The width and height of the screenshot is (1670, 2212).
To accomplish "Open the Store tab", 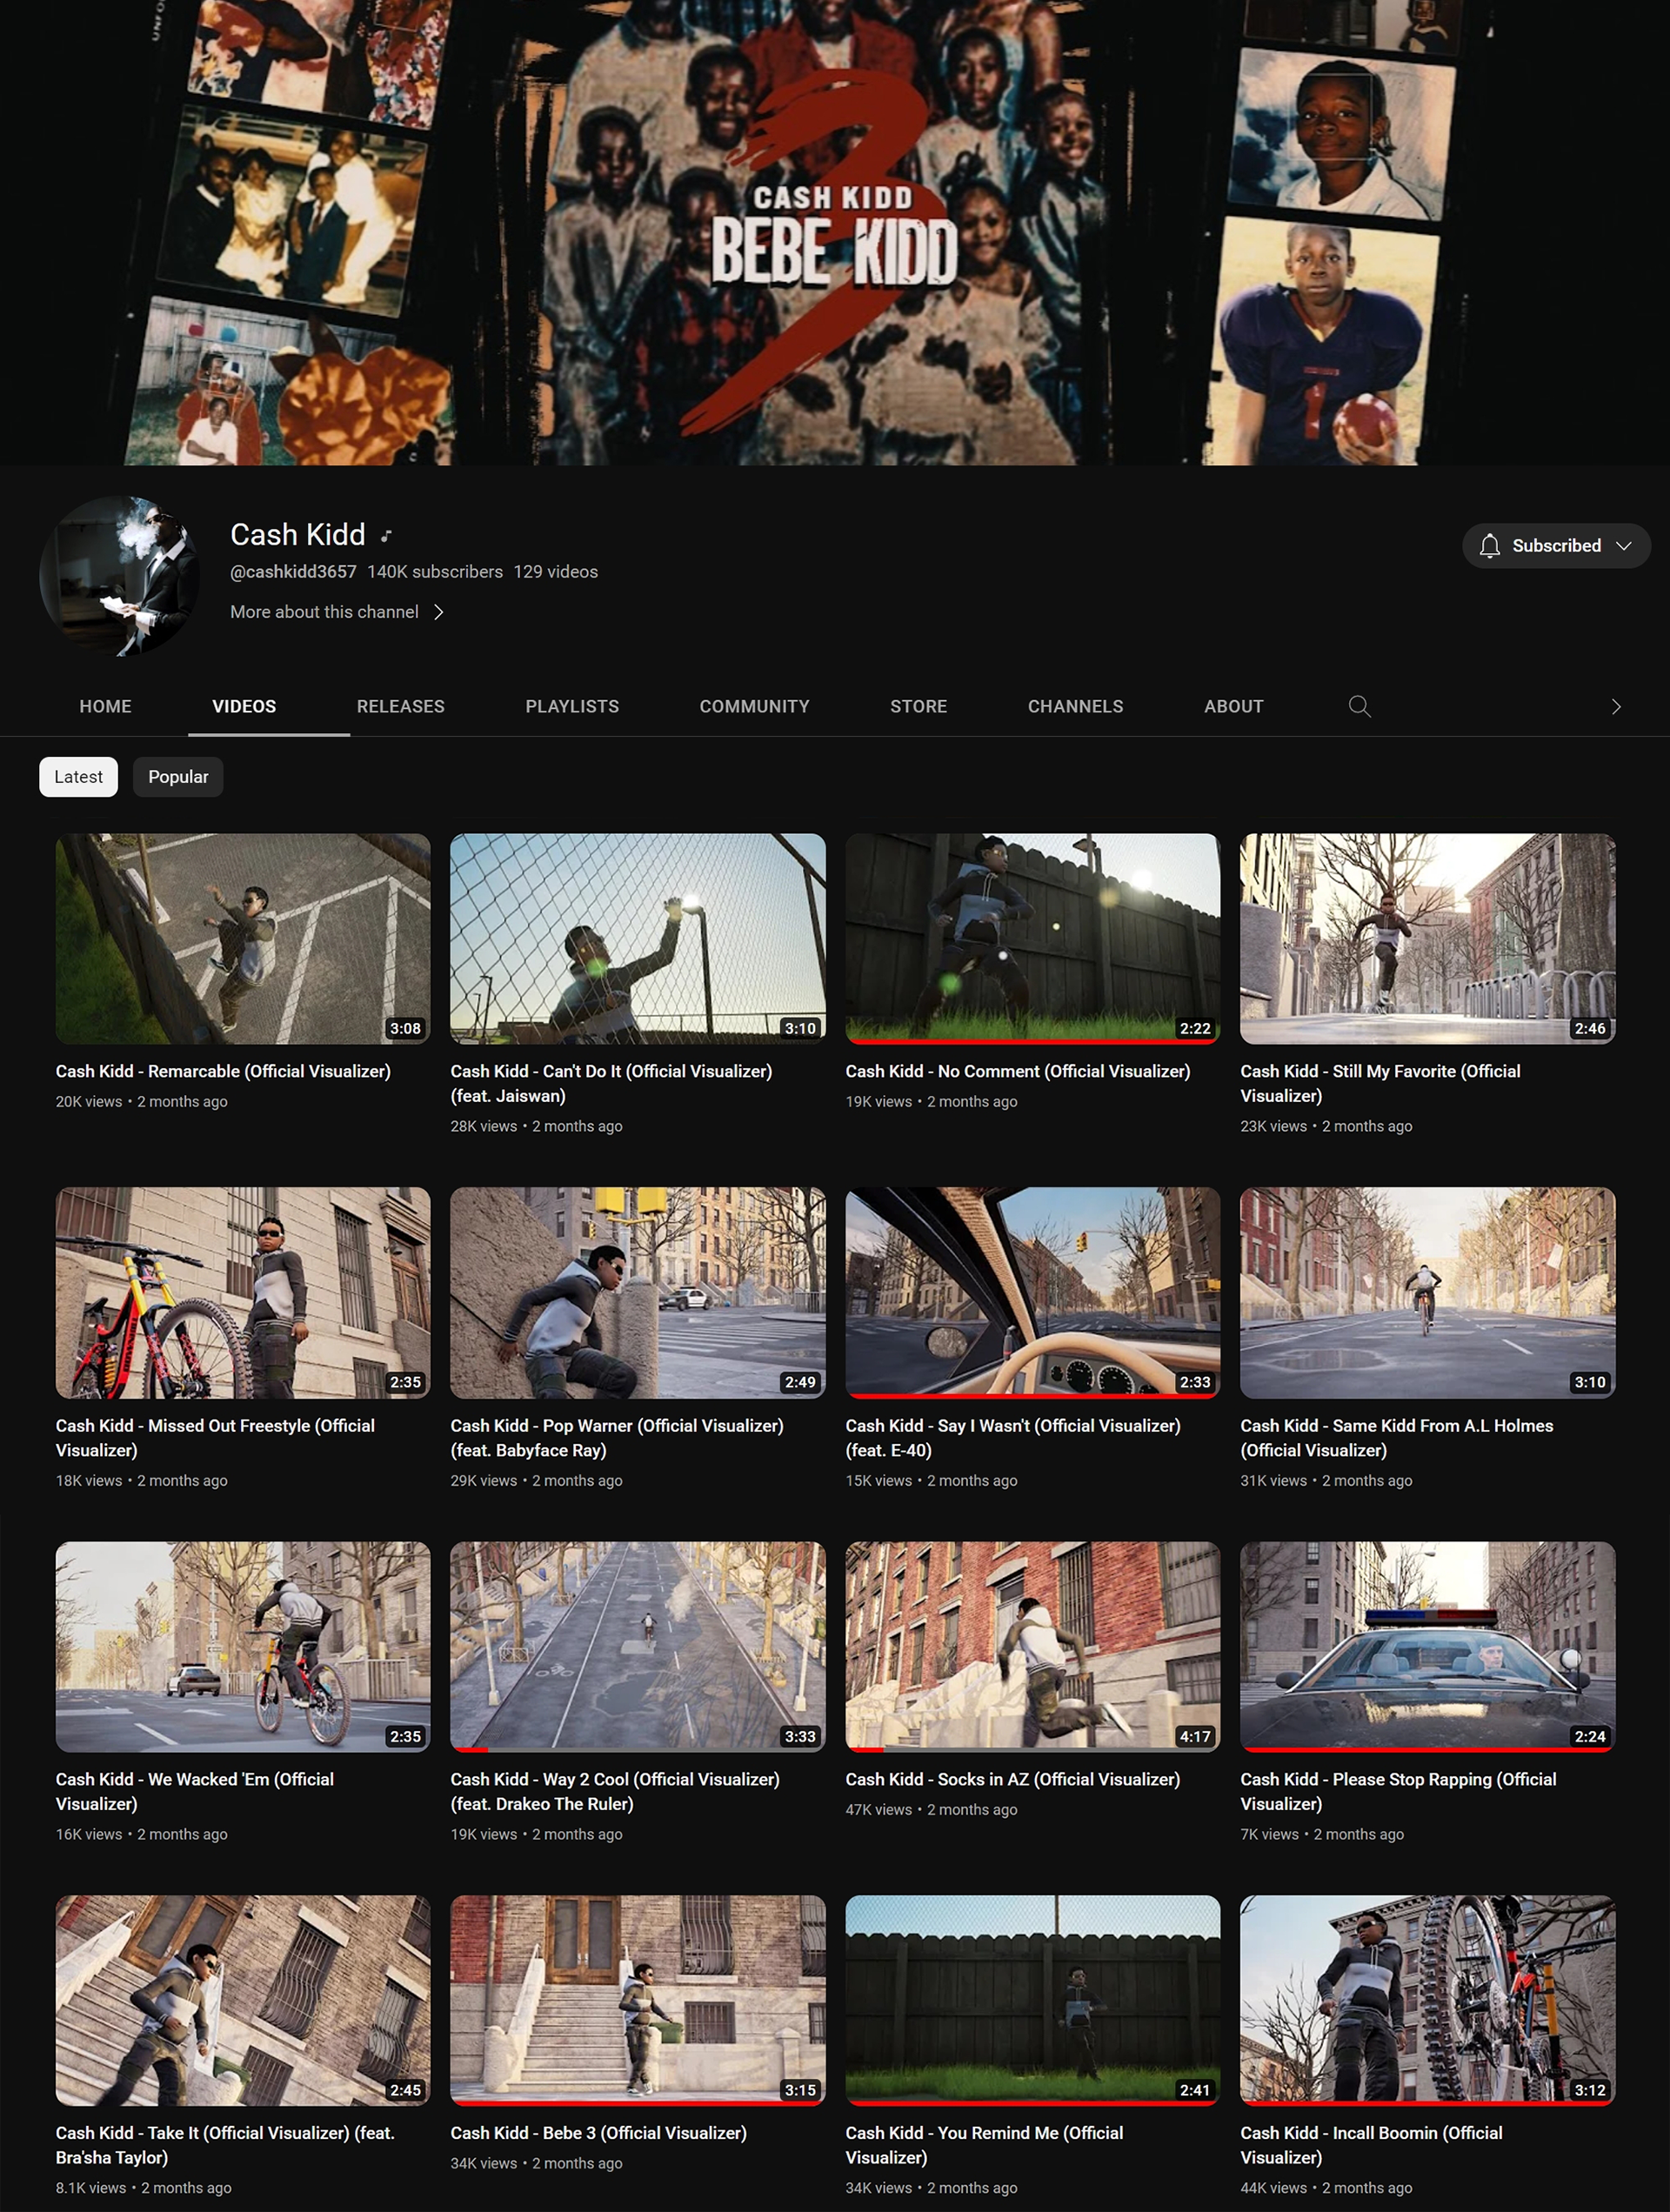I will [x=918, y=706].
